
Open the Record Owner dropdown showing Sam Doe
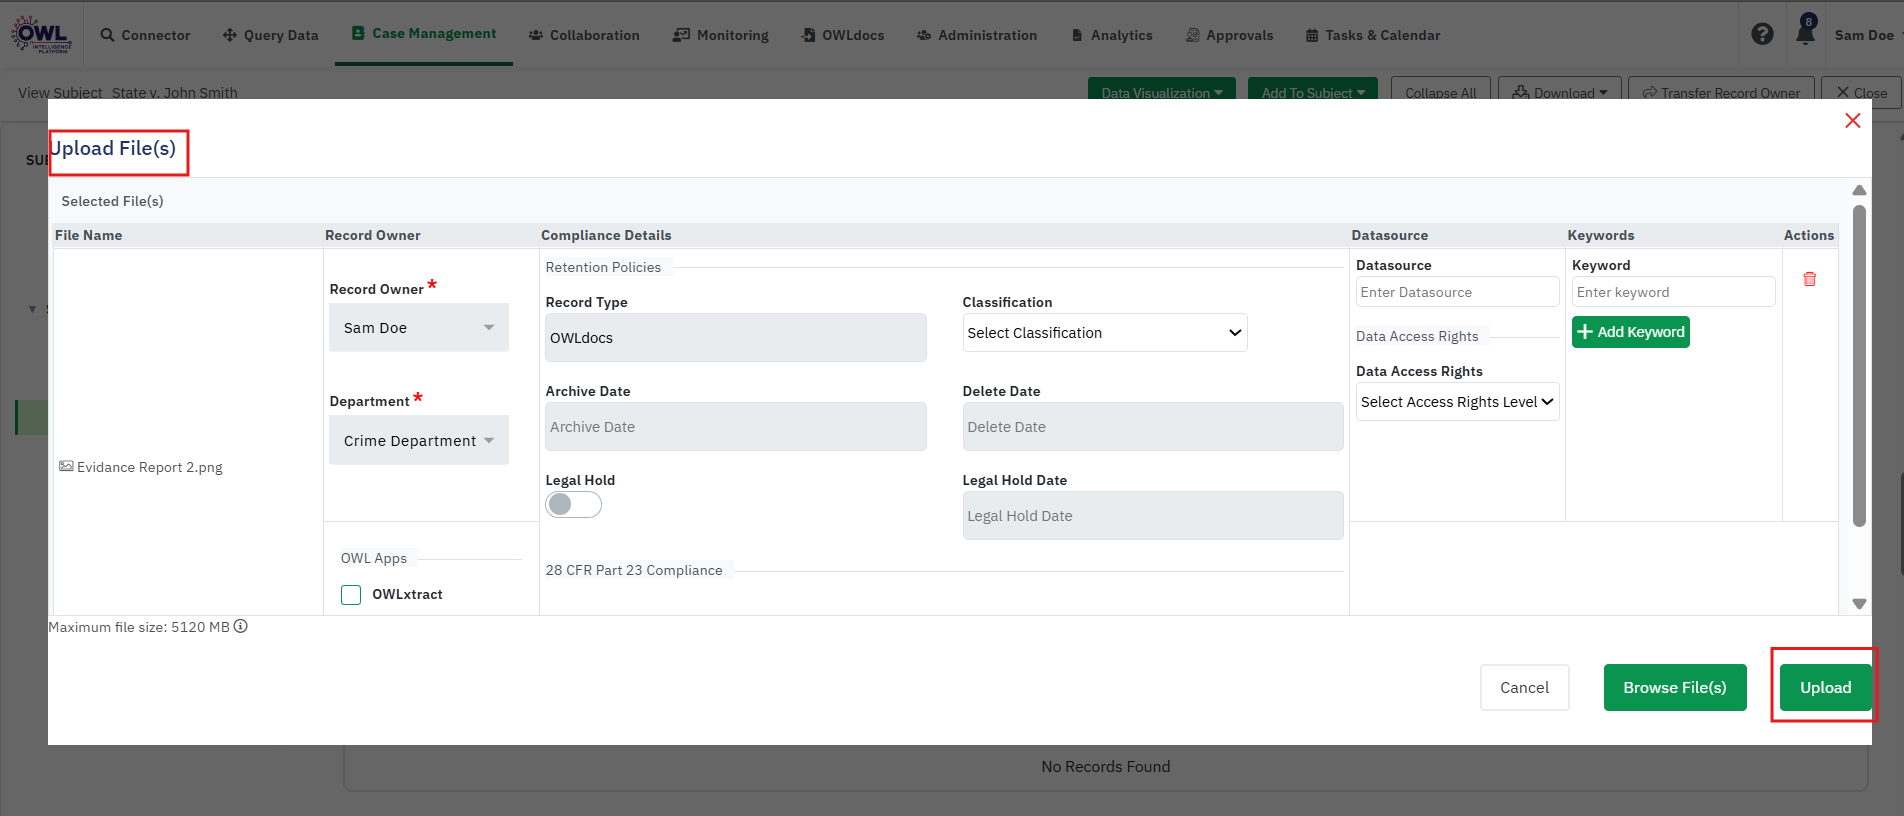pos(419,327)
